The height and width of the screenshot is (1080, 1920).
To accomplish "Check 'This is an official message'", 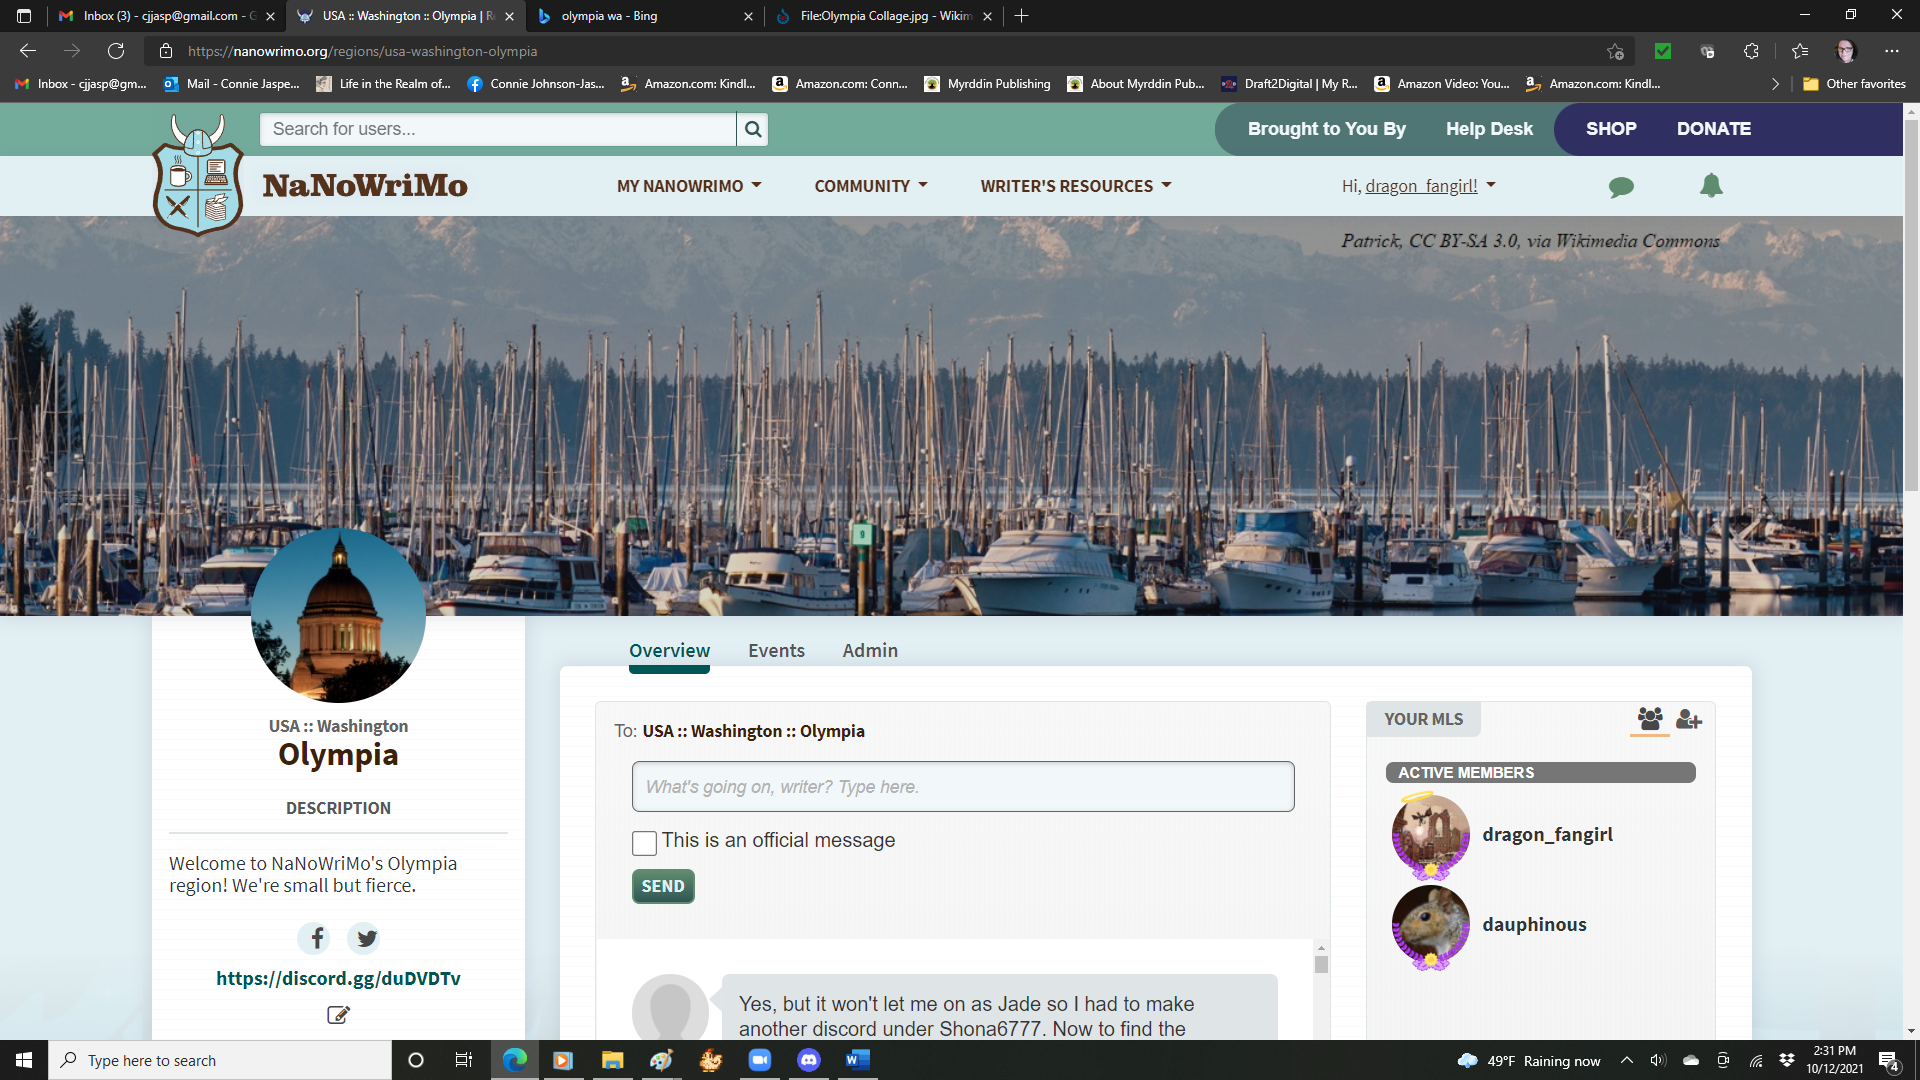I will coord(643,843).
